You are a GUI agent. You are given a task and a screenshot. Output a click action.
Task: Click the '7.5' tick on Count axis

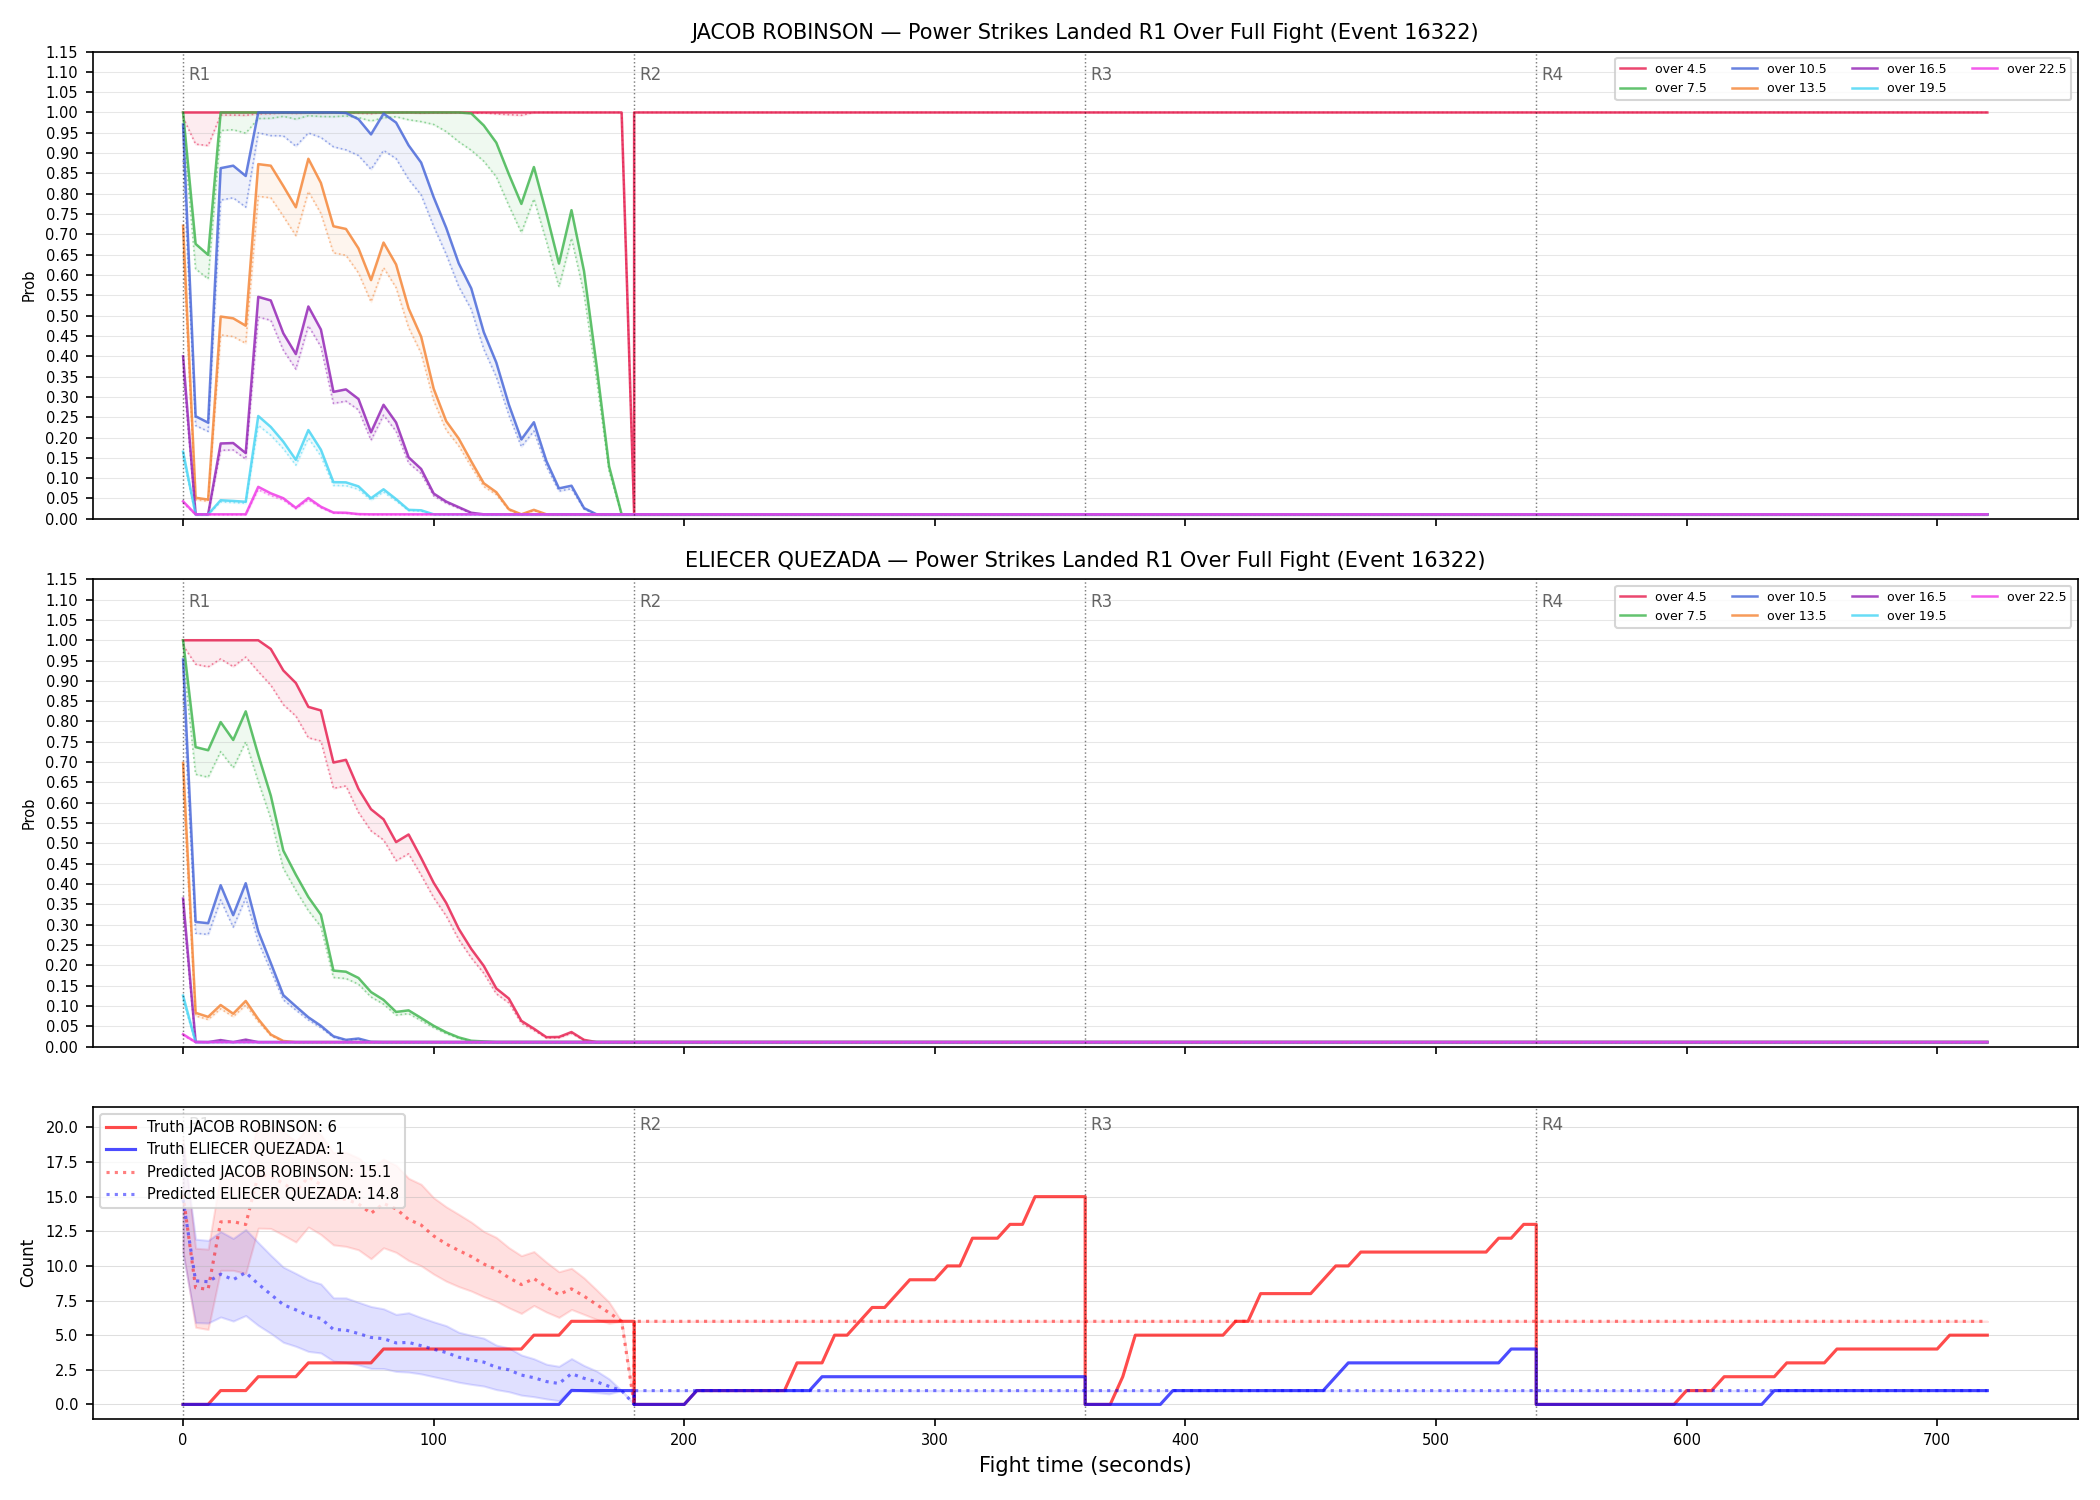point(65,1301)
